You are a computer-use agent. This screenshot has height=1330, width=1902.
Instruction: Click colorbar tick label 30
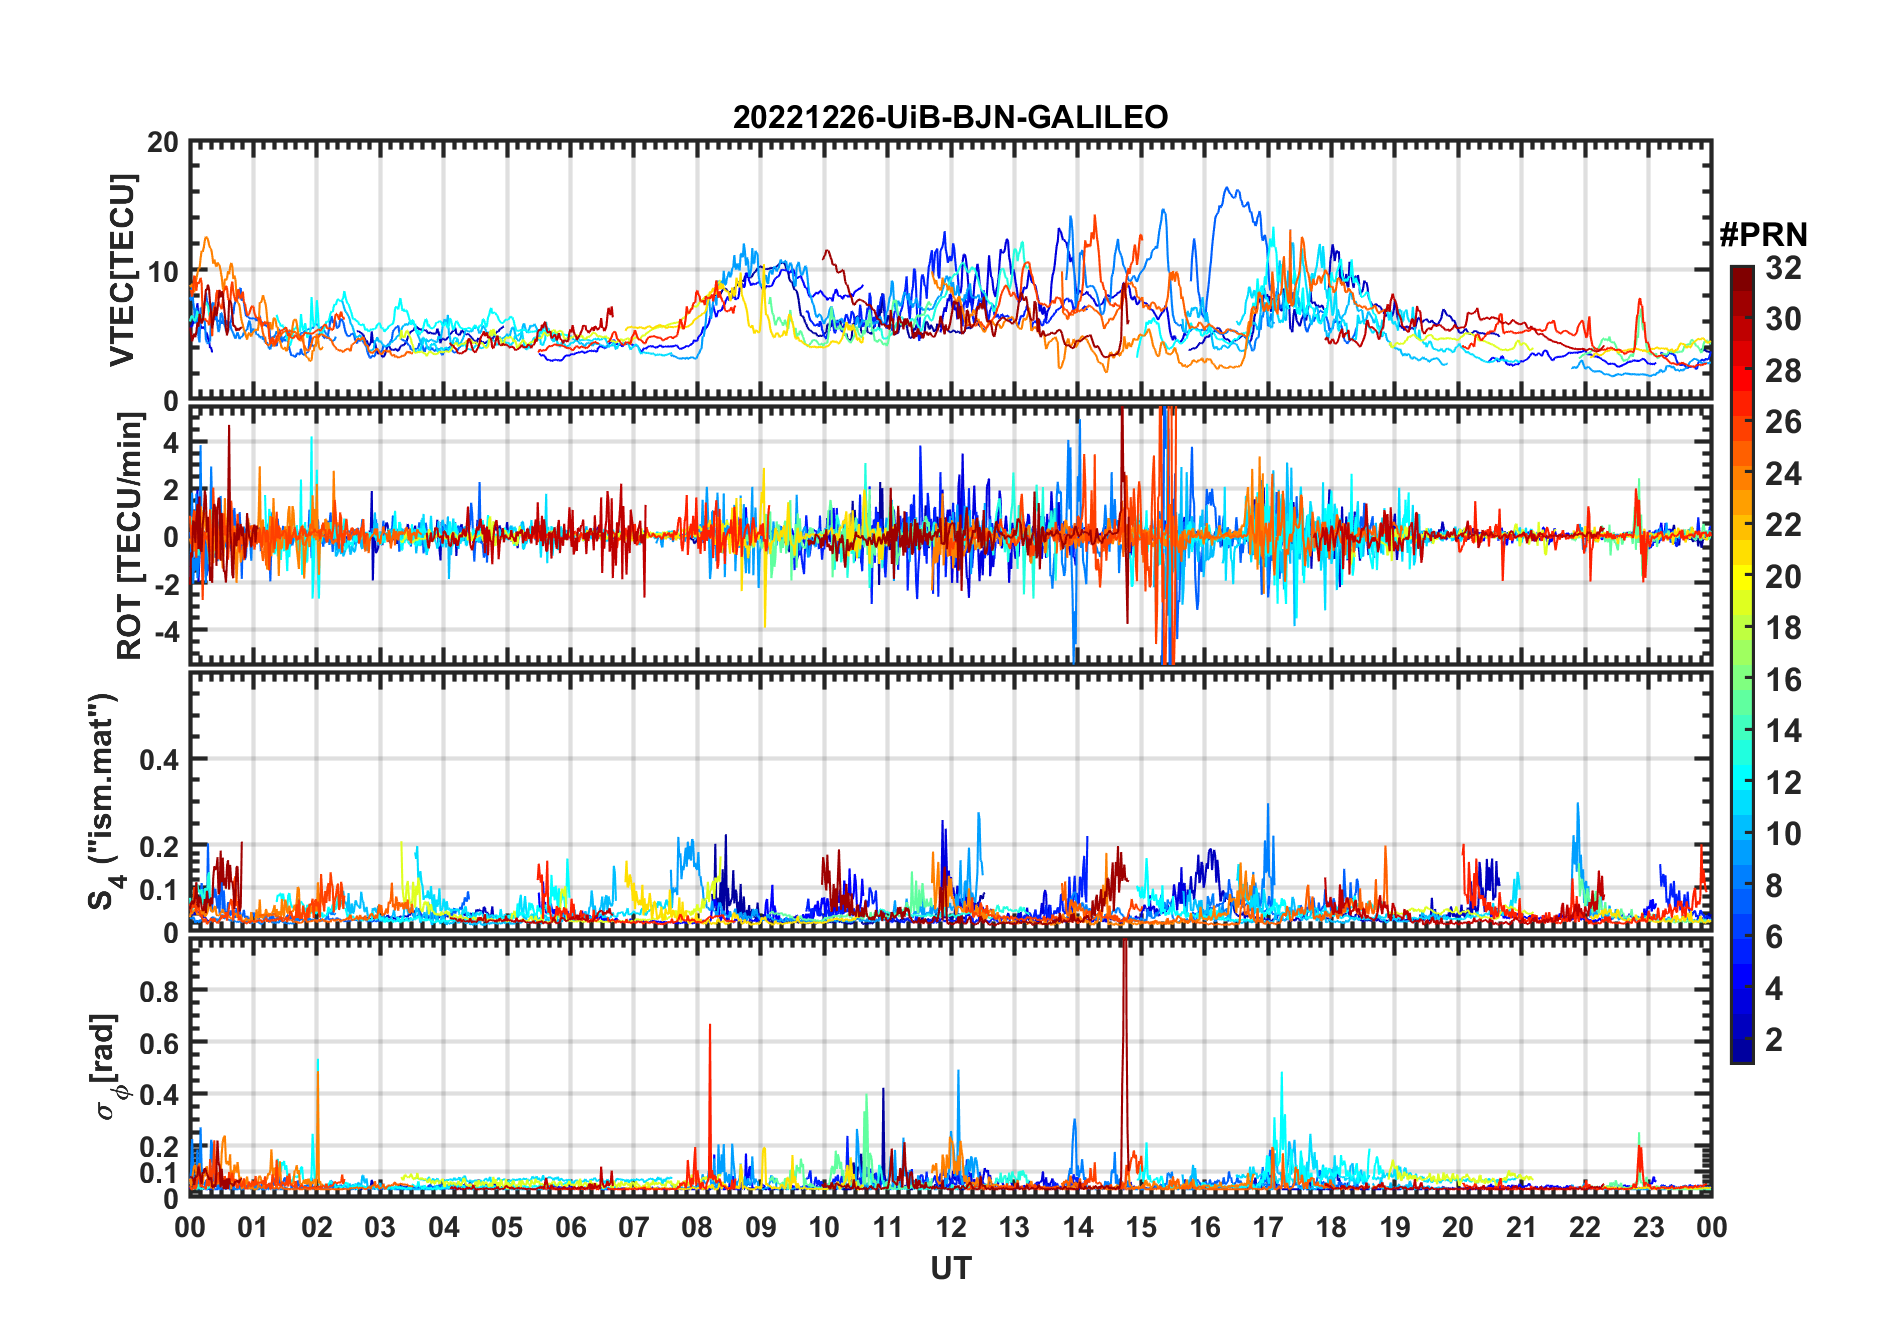1783,319
